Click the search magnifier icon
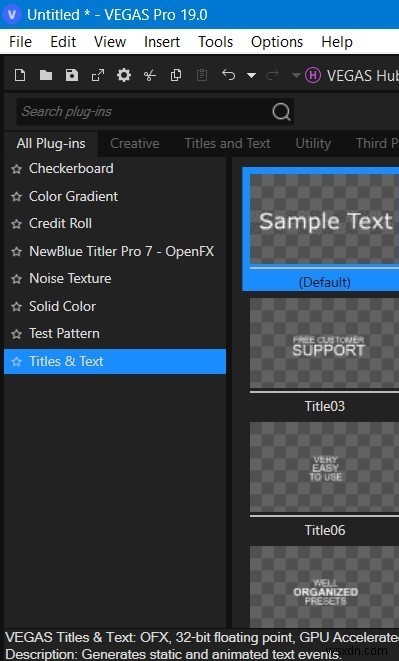The image size is (399, 661). point(281,112)
